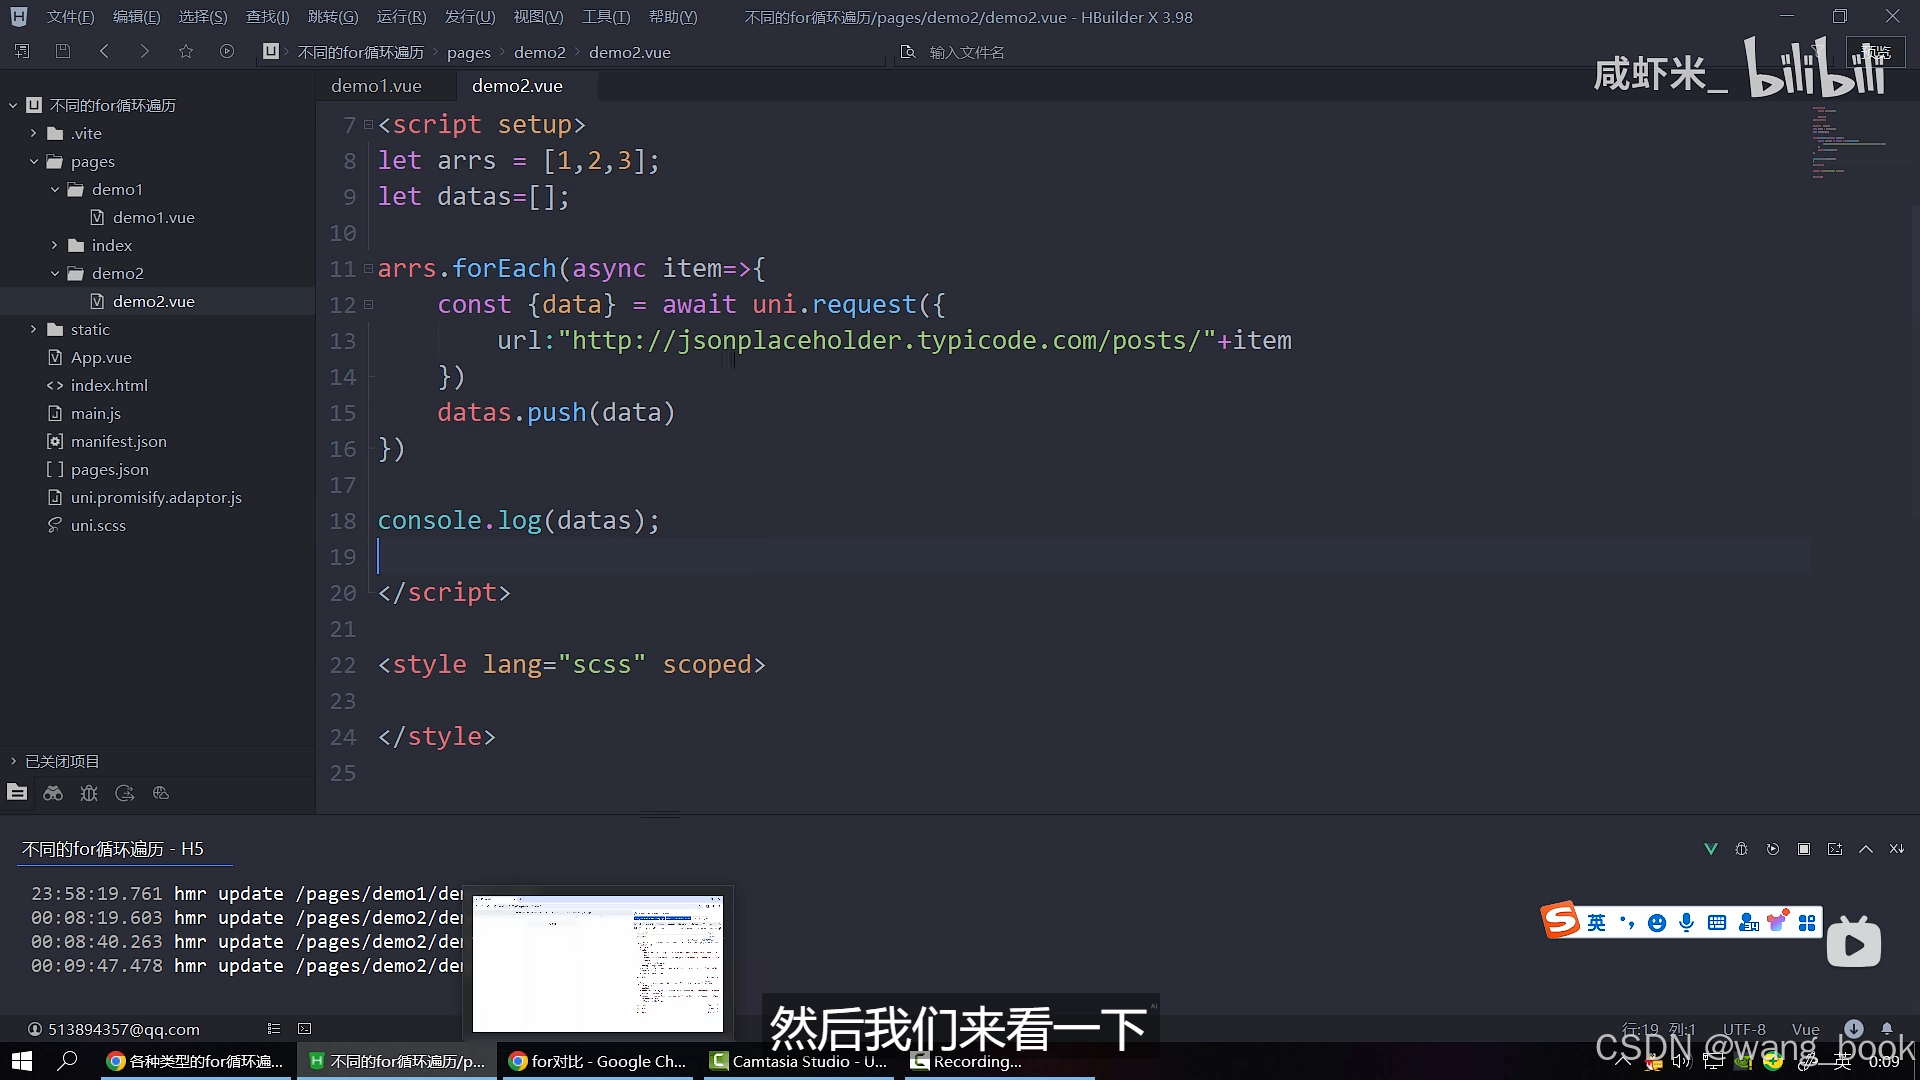The image size is (1920, 1080).
Task: Open uni.scss in the file tree
Action: click(x=98, y=525)
